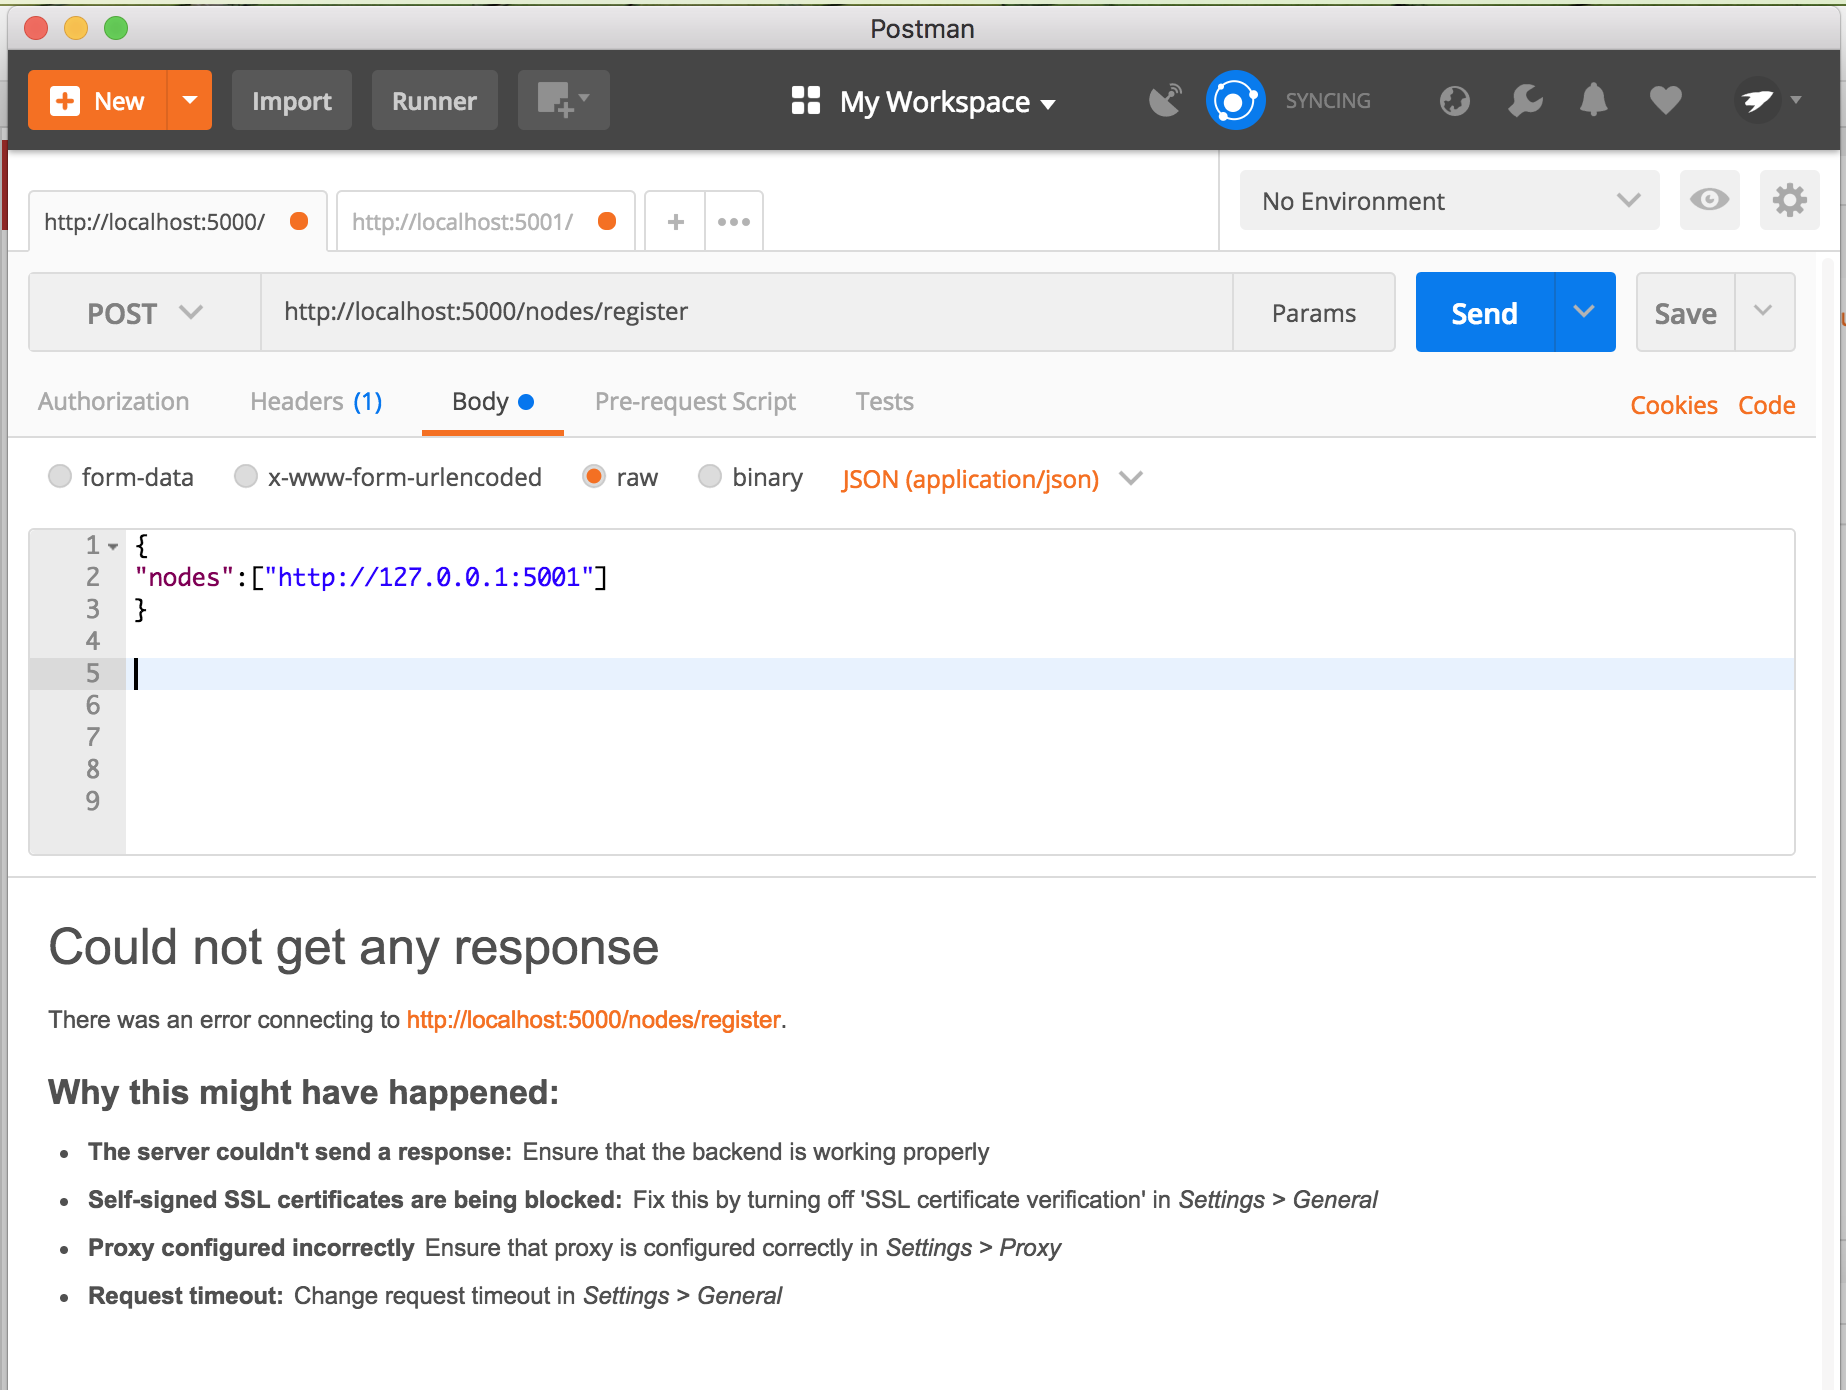Open the Code link
Screen dimensions: 1846x1390
click(x=1767, y=405)
